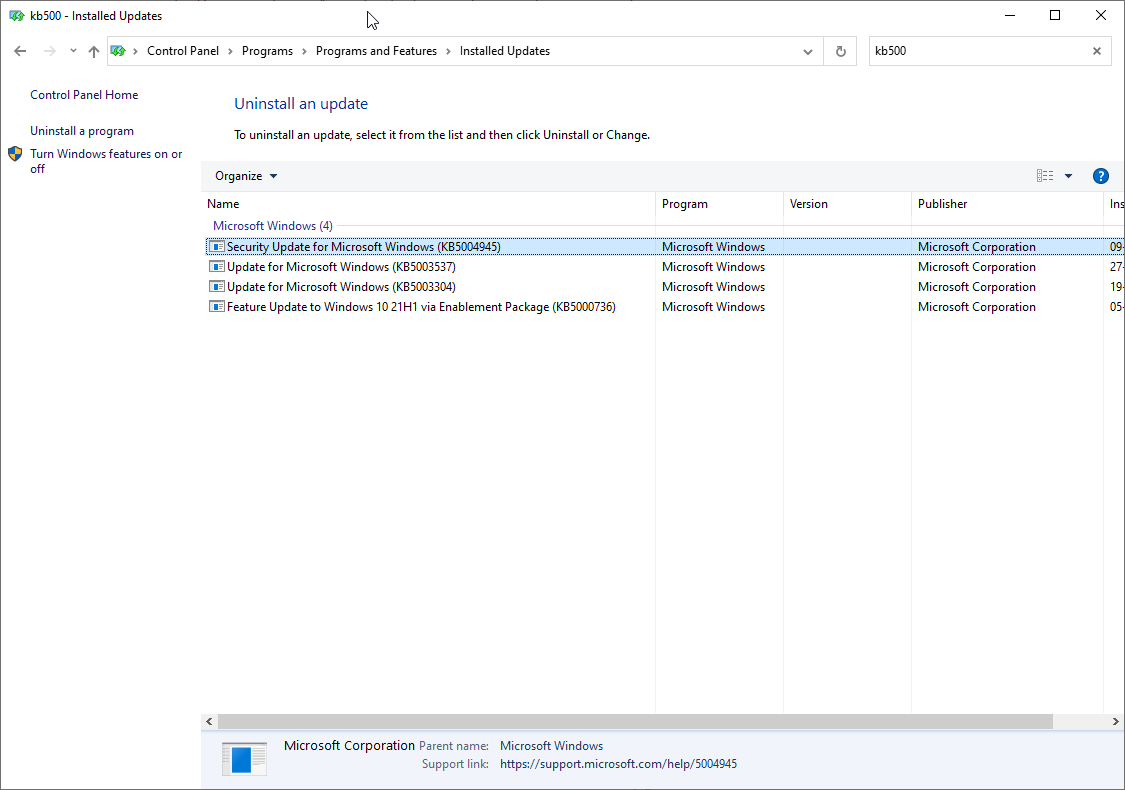Sort updates by the Publisher column header

(x=942, y=204)
